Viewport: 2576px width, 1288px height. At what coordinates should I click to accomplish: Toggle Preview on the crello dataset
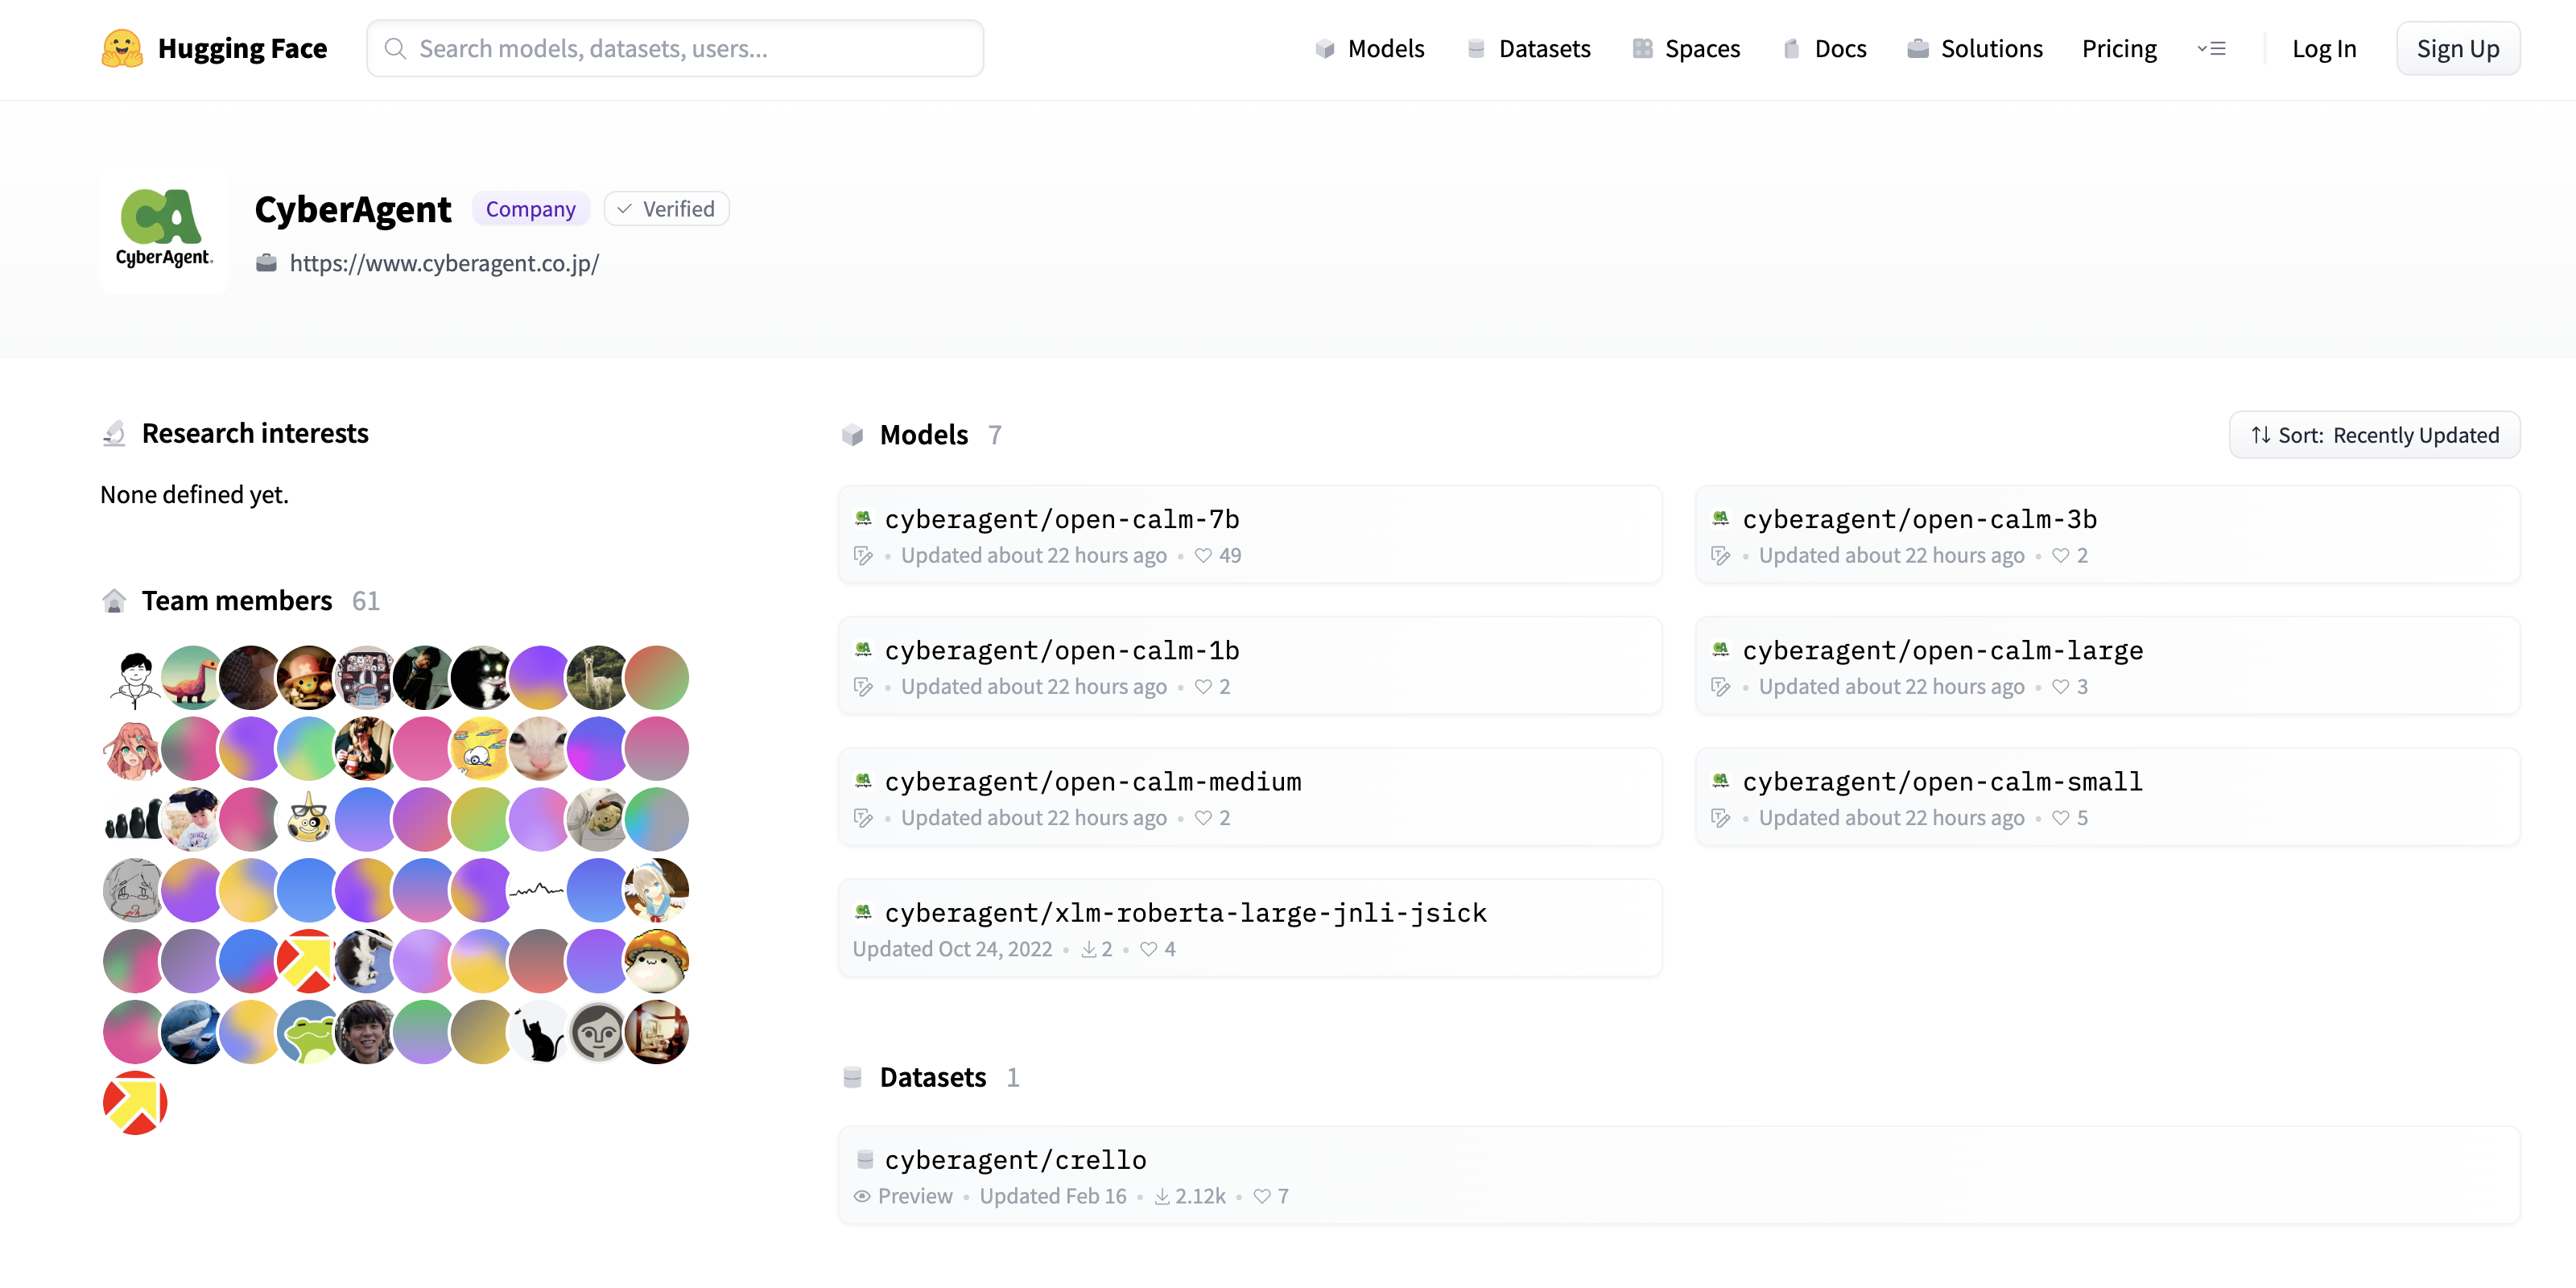tap(903, 1196)
